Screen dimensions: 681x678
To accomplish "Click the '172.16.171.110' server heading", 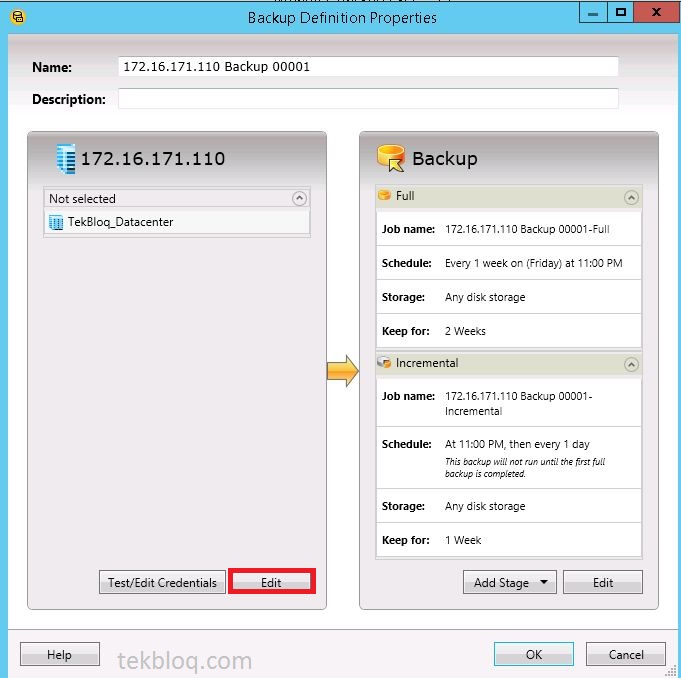I will point(153,159).
